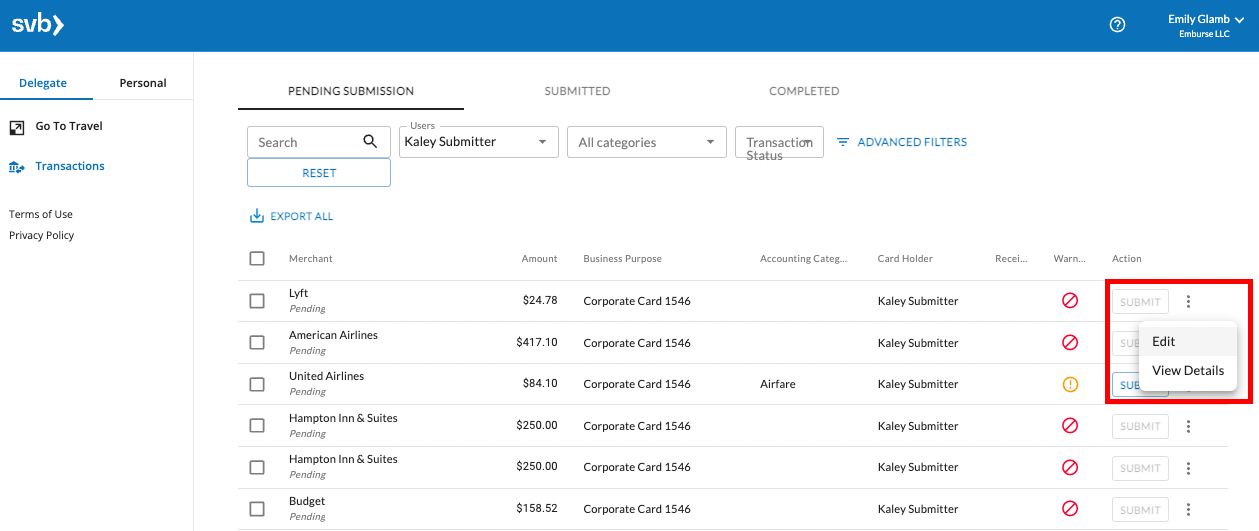
Task: Switch to the Pending Submission tab
Action: tap(351, 91)
